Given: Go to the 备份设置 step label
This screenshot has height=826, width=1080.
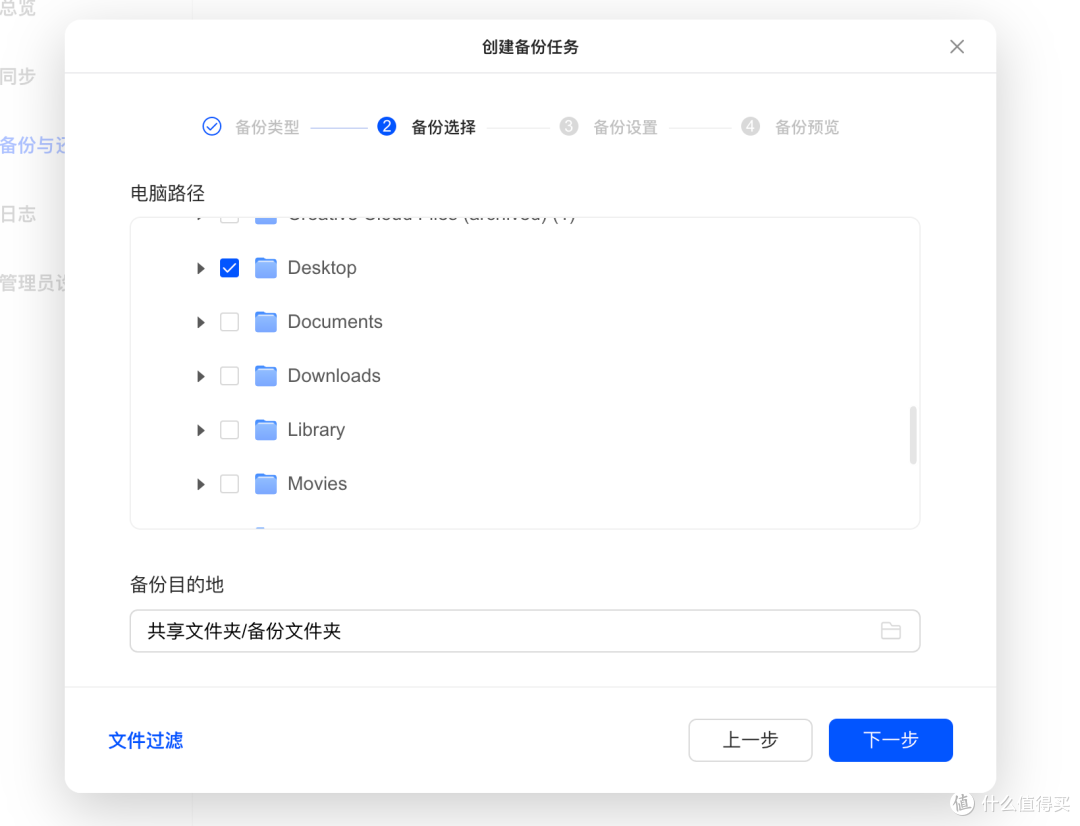Looking at the screenshot, I should point(625,127).
